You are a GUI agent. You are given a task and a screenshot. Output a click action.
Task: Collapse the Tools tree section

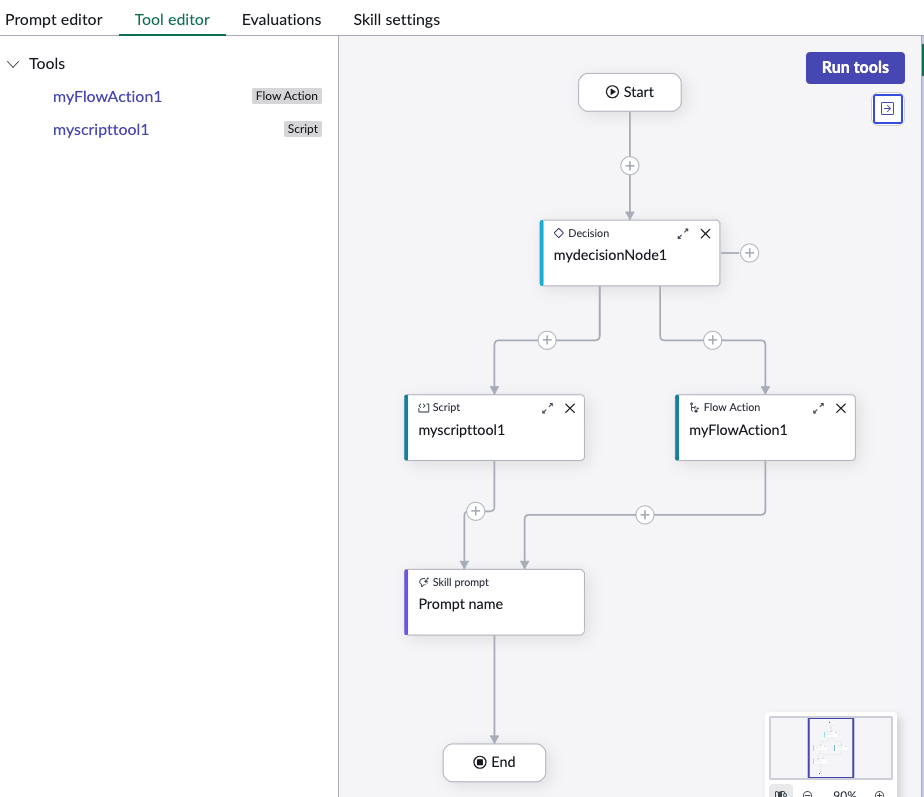pyautogui.click(x=13, y=64)
